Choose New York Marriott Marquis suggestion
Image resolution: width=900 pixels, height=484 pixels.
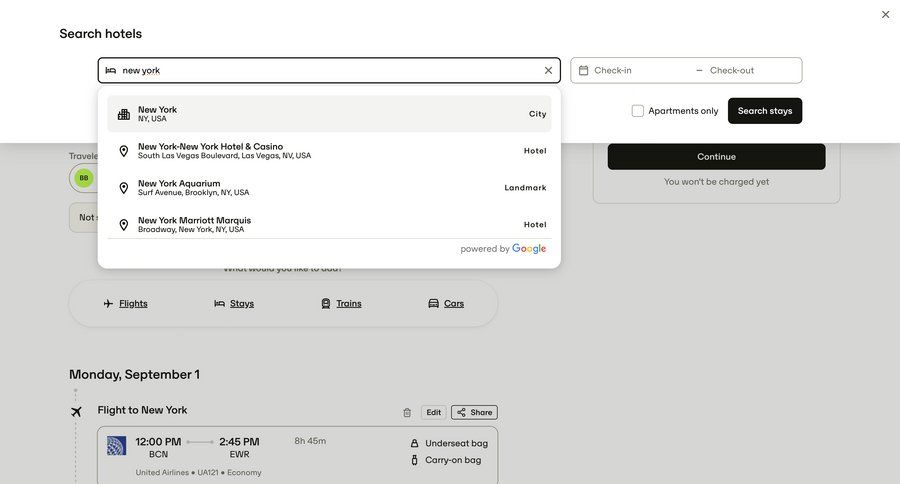click(329, 224)
